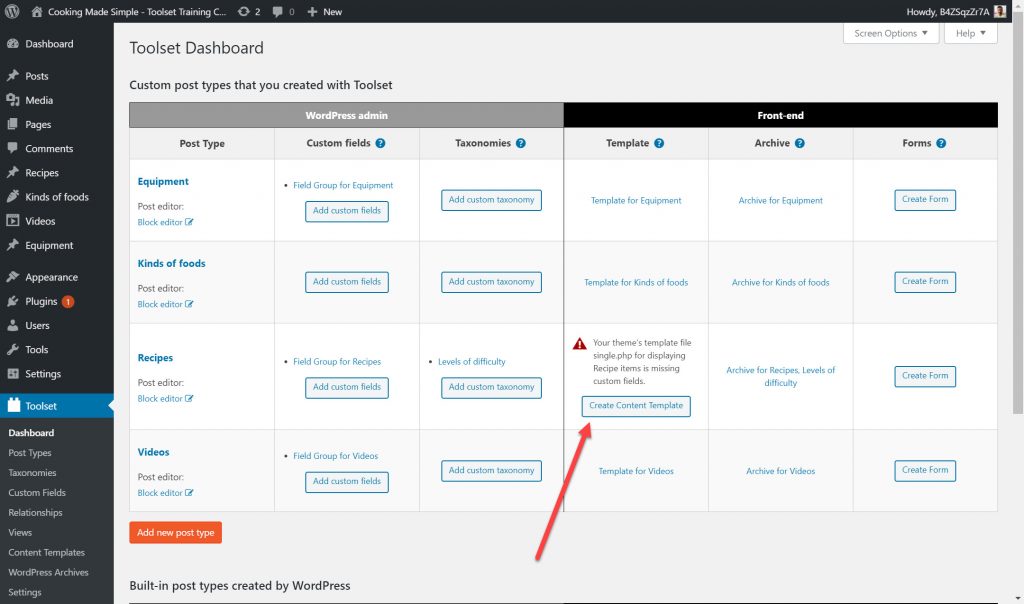Screen dimensions: 1024x604
Task: Click Howdy, B4ZSqzZr7A account text
Action: pos(948,12)
